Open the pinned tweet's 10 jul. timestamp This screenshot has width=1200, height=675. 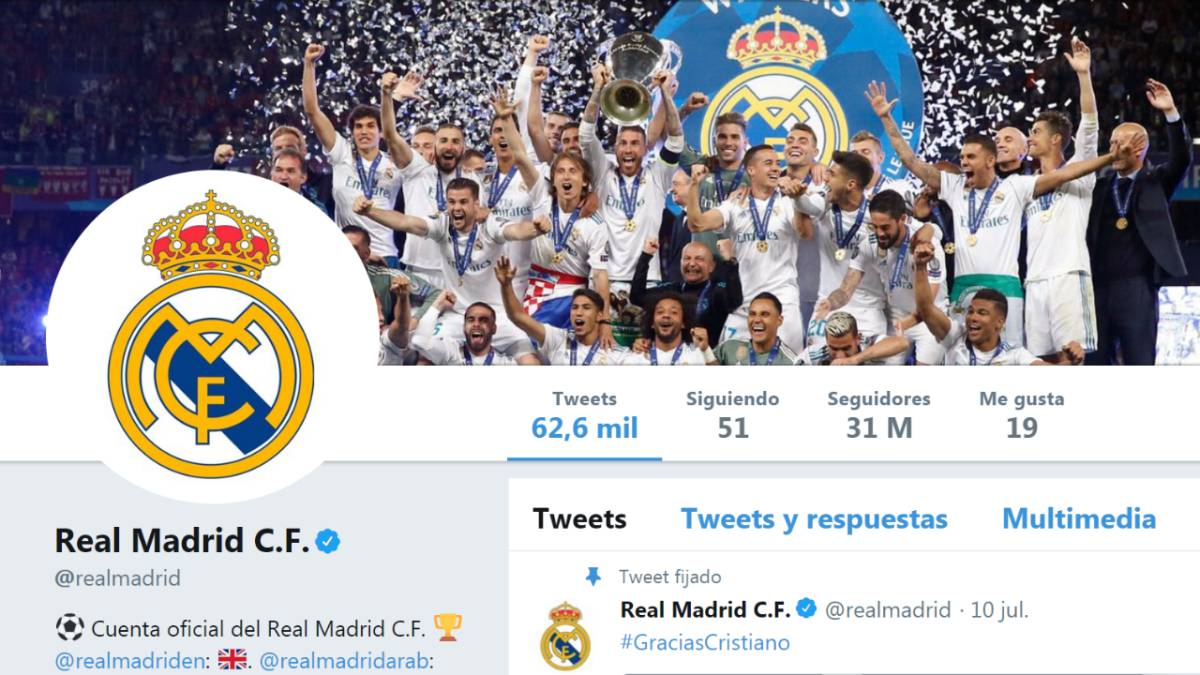[x=999, y=610]
